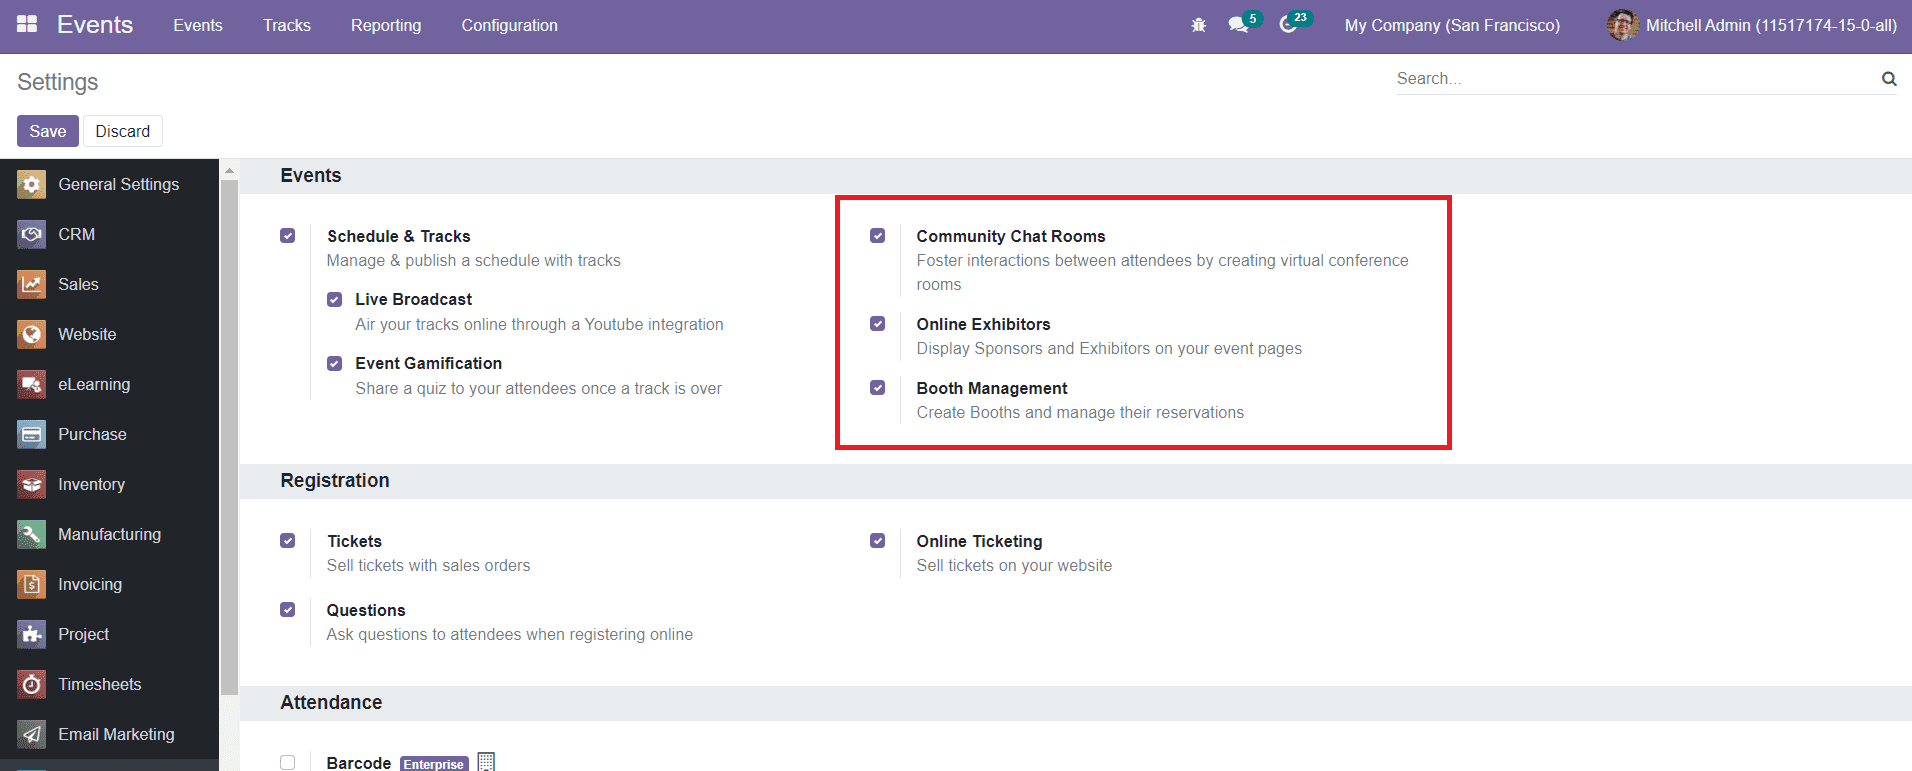This screenshot has width=1912, height=771.
Task: Uncheck Live Broadcast checkbox
Action: (334, 299)
